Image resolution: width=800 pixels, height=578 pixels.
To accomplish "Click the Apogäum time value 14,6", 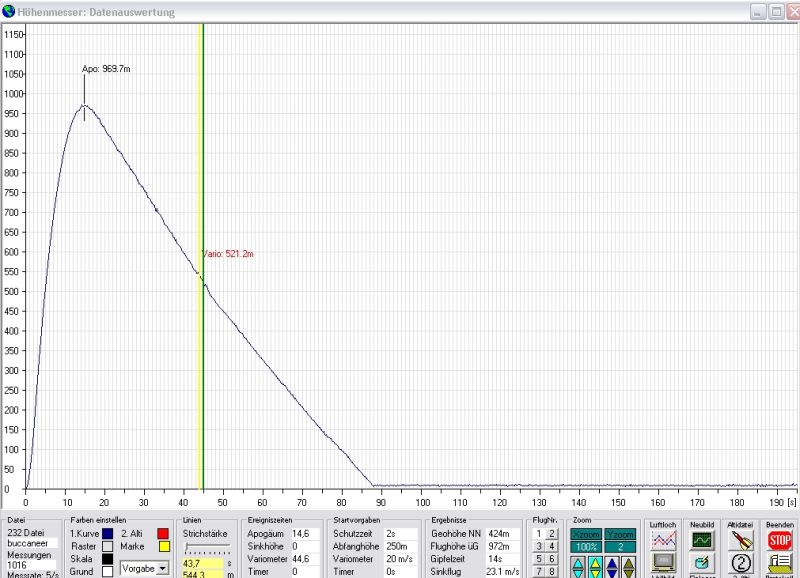I will [x=305, y=534].
